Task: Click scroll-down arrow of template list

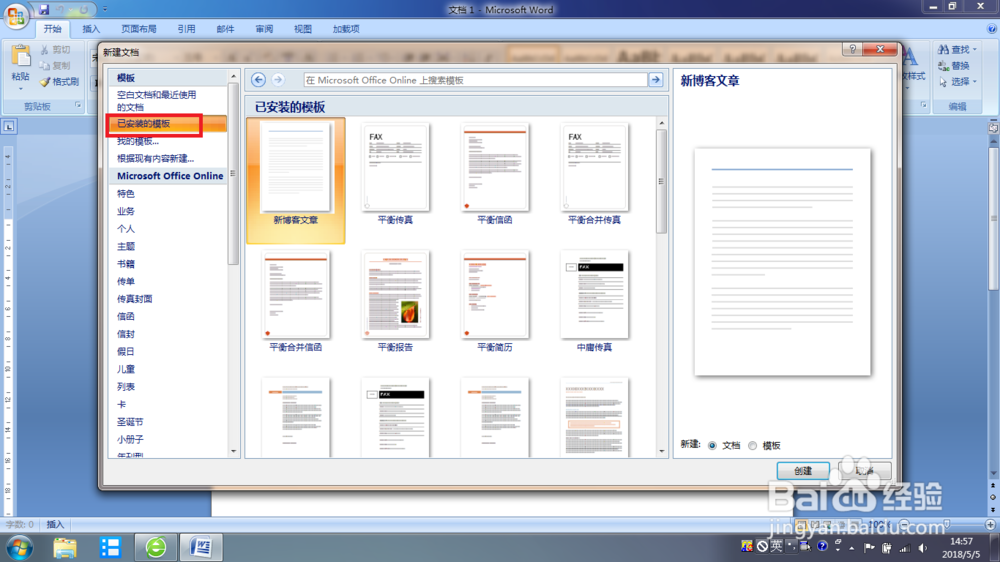Action: pos(661,451)
